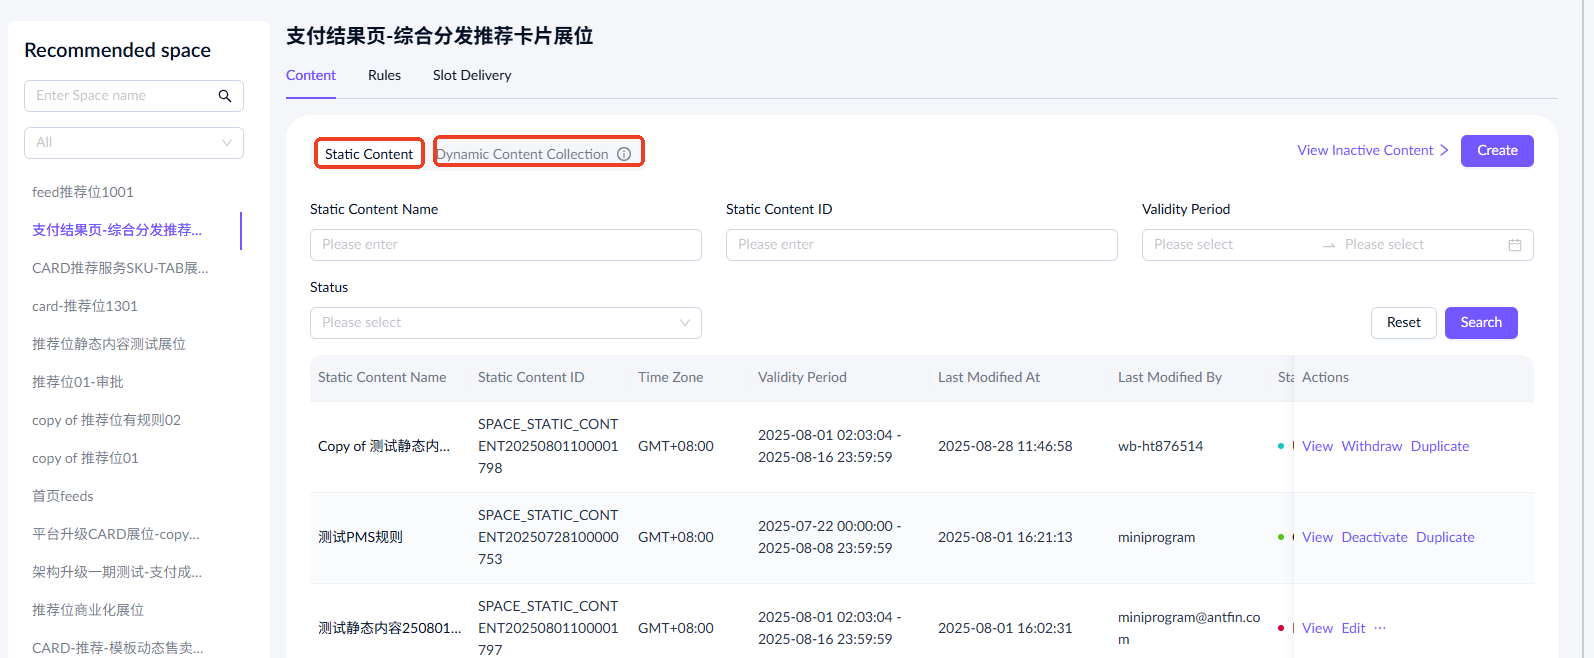
Task: Click the search magnifier in Space name field
Action: click(225, 96)
